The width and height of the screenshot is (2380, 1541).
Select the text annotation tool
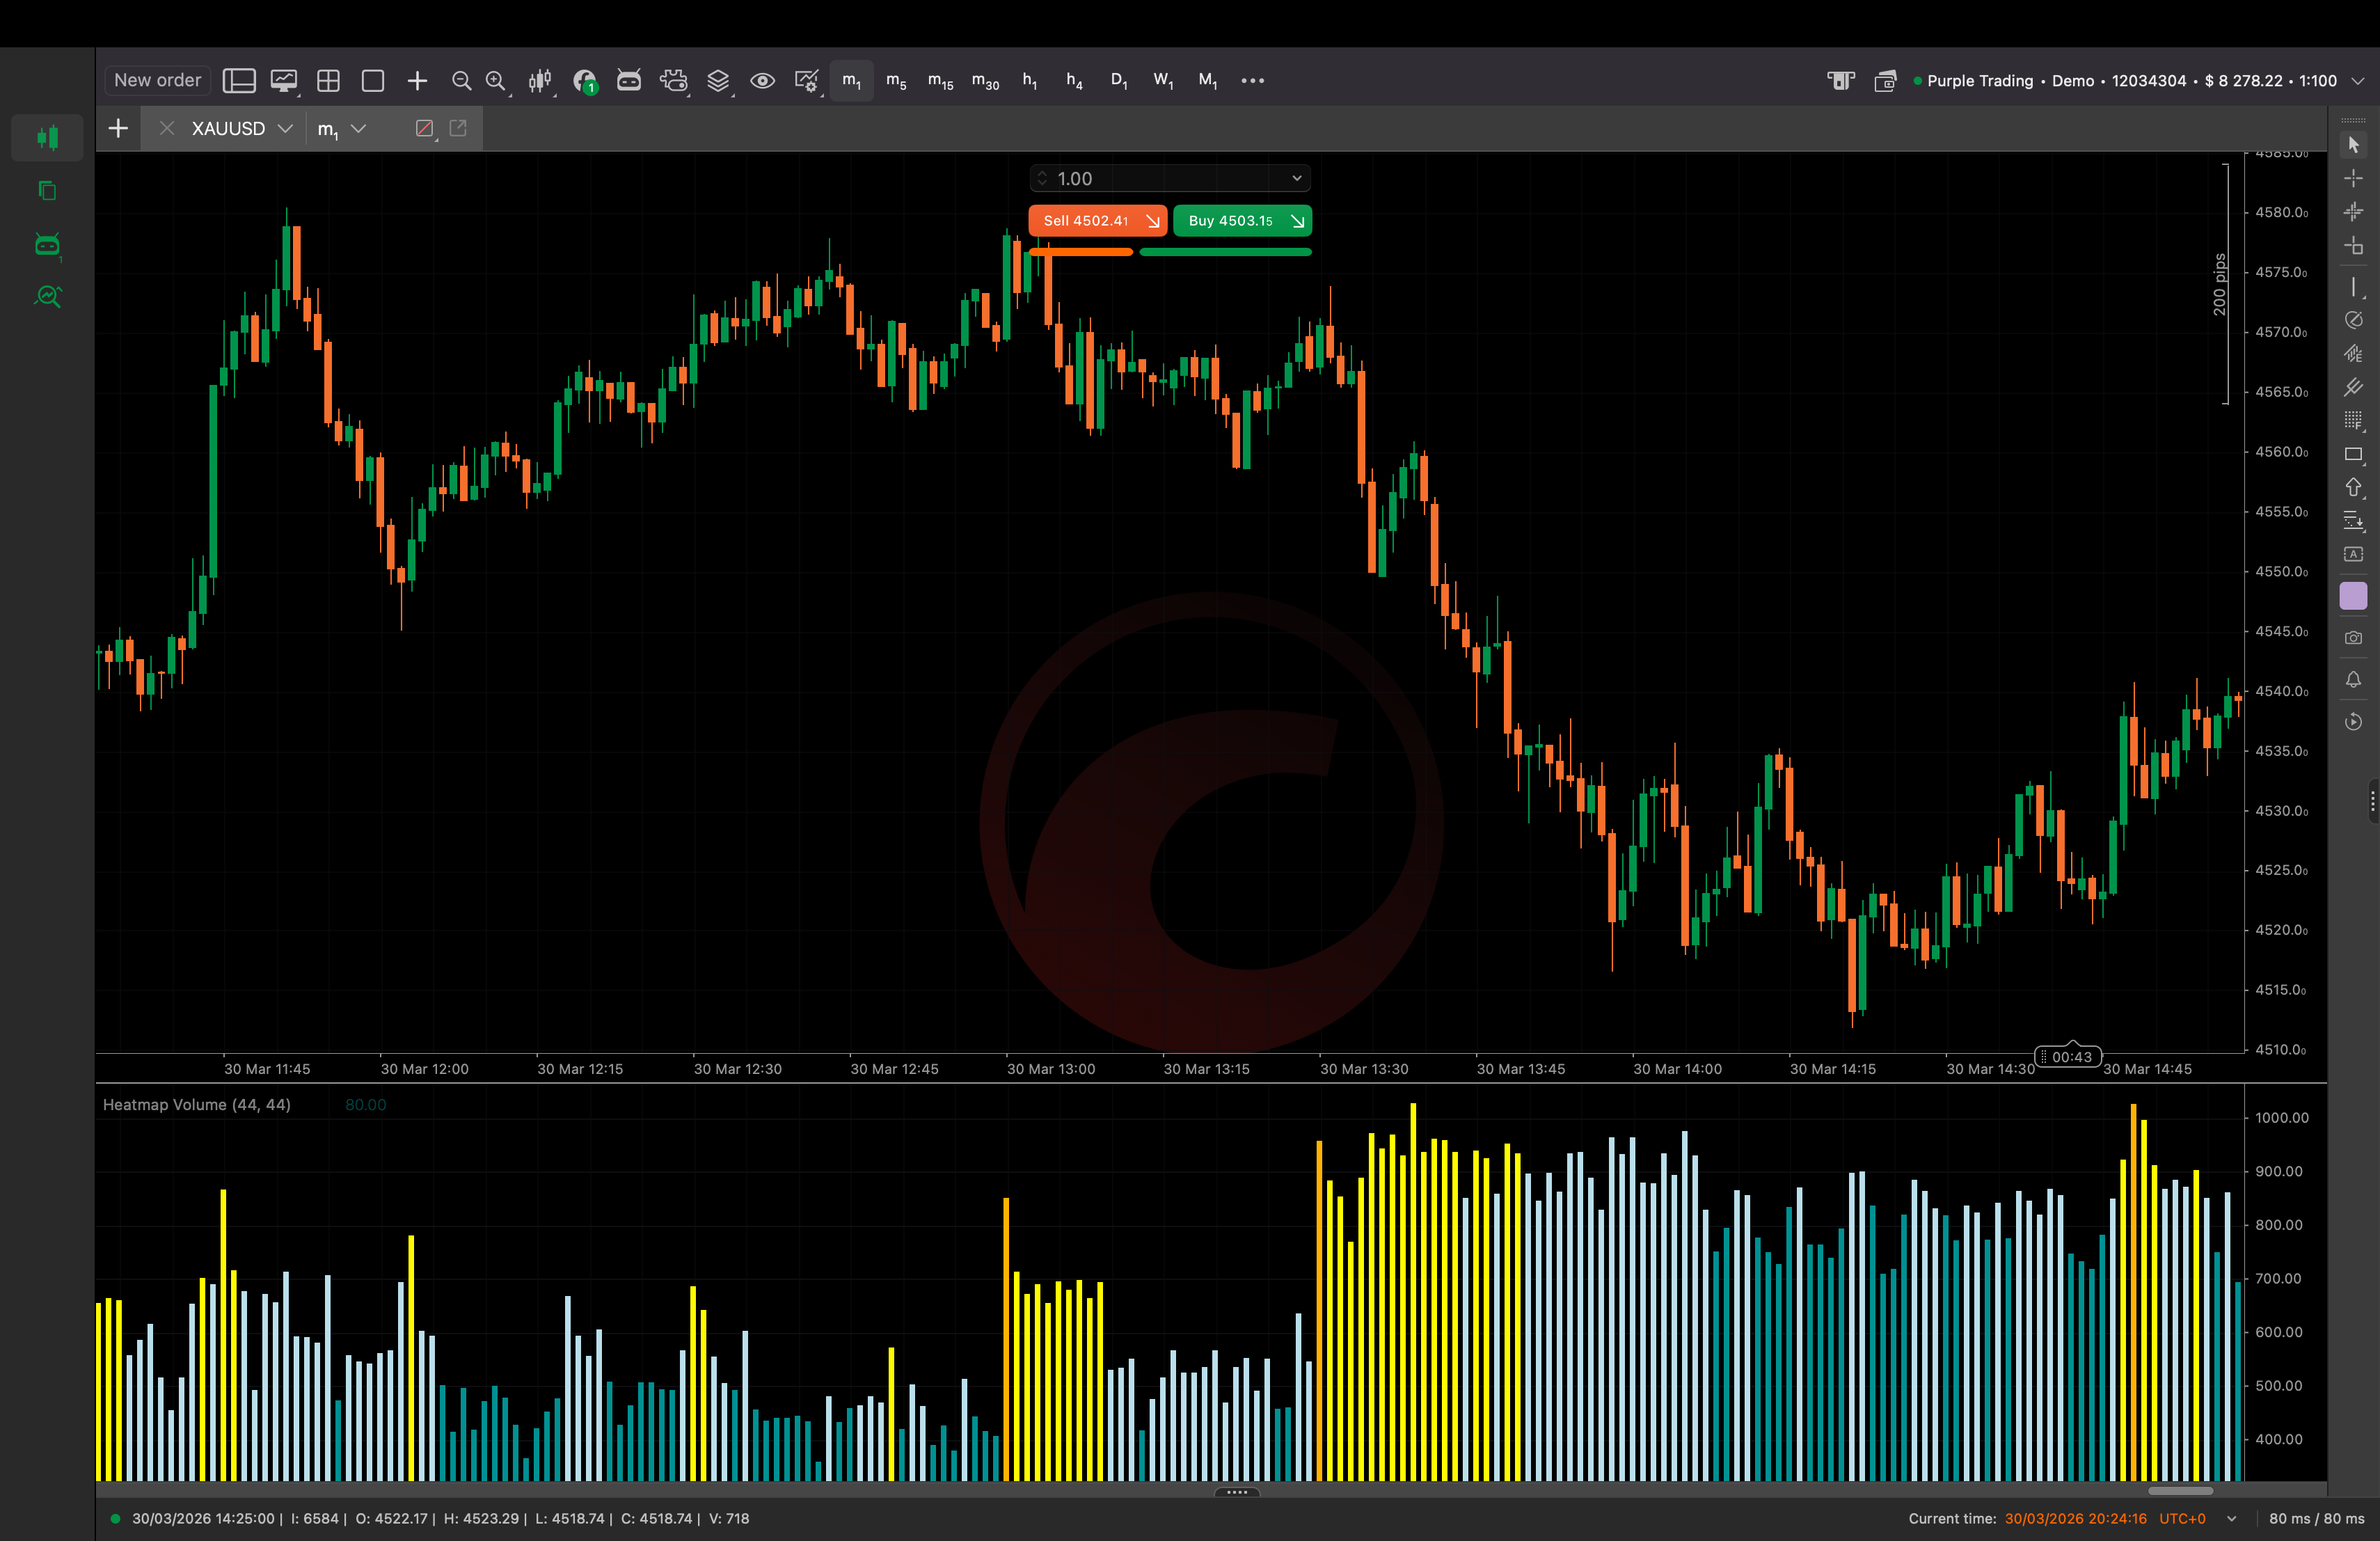[x=2354, y=555]
